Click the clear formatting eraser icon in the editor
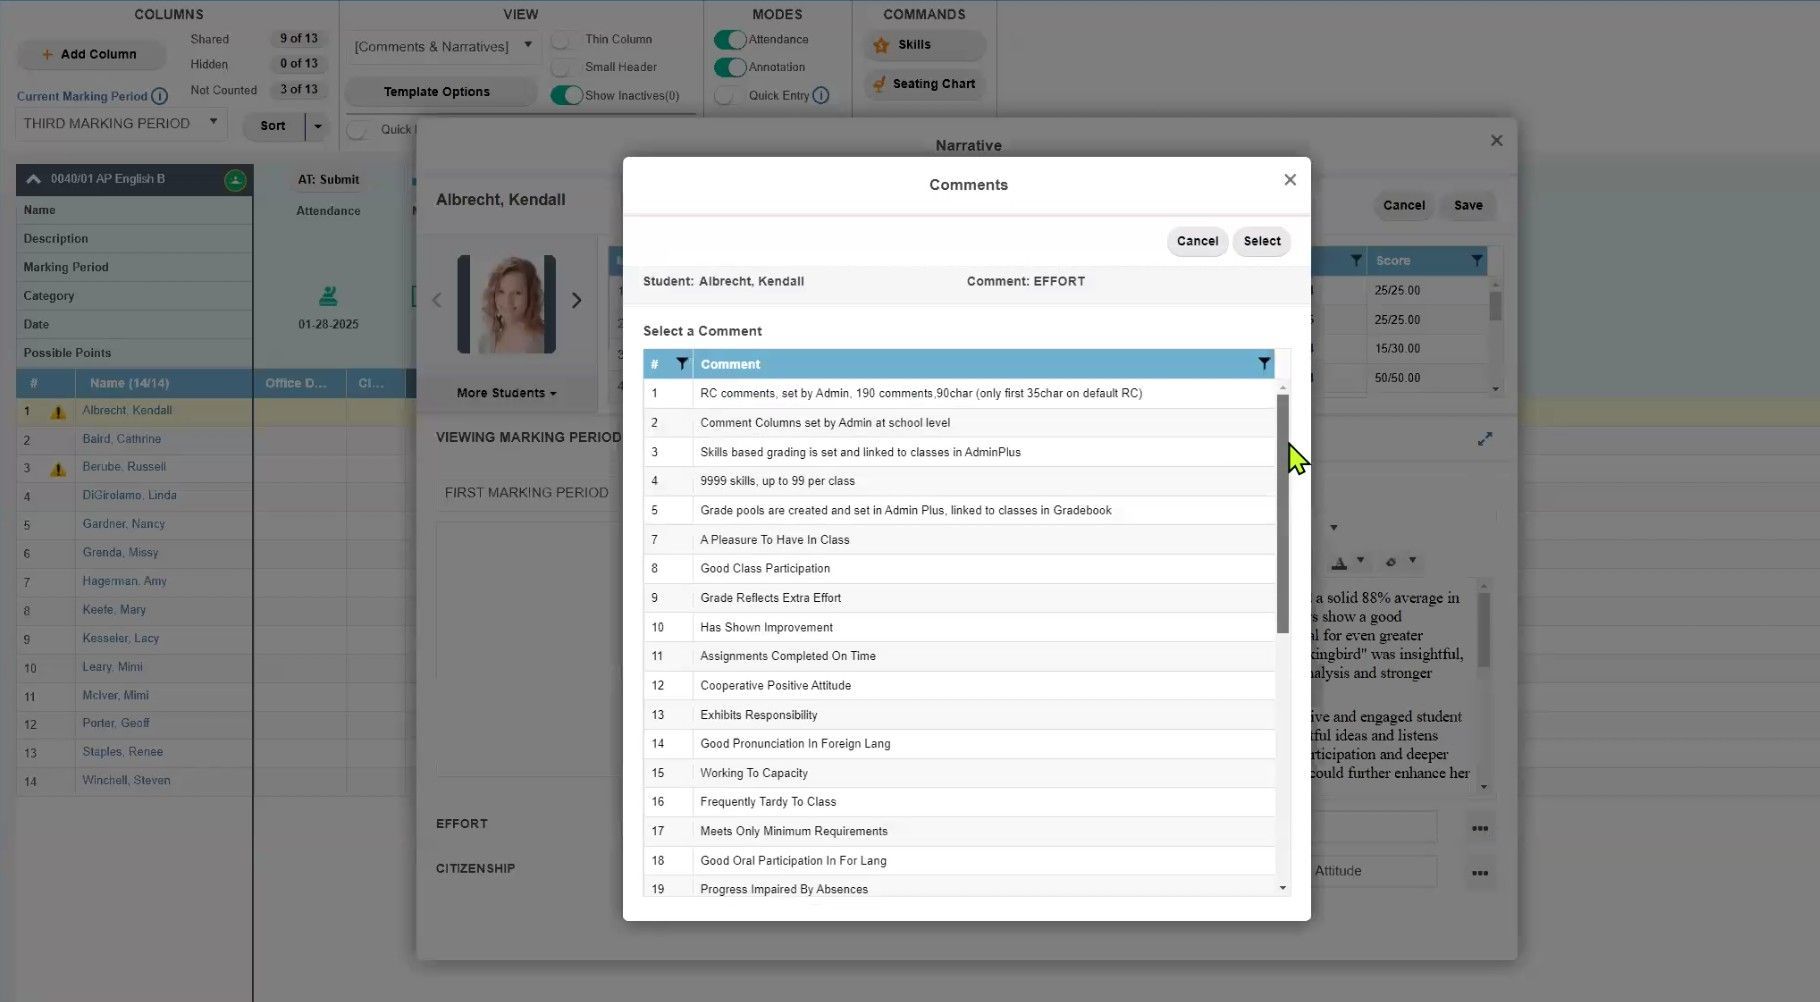 pos(1392,562)
